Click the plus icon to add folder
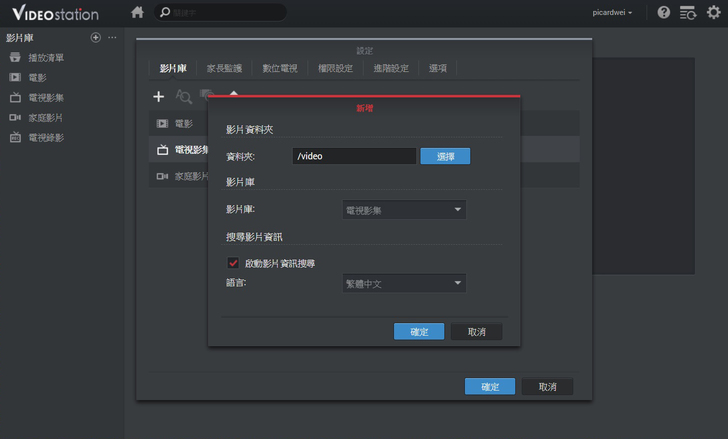The image size is (728, 439). pos(158,97)
